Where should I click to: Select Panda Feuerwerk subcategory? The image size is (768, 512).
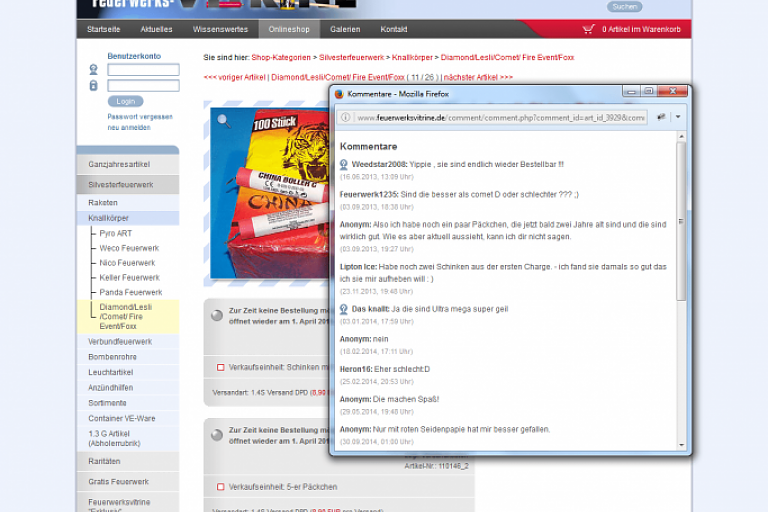[131, 292]
